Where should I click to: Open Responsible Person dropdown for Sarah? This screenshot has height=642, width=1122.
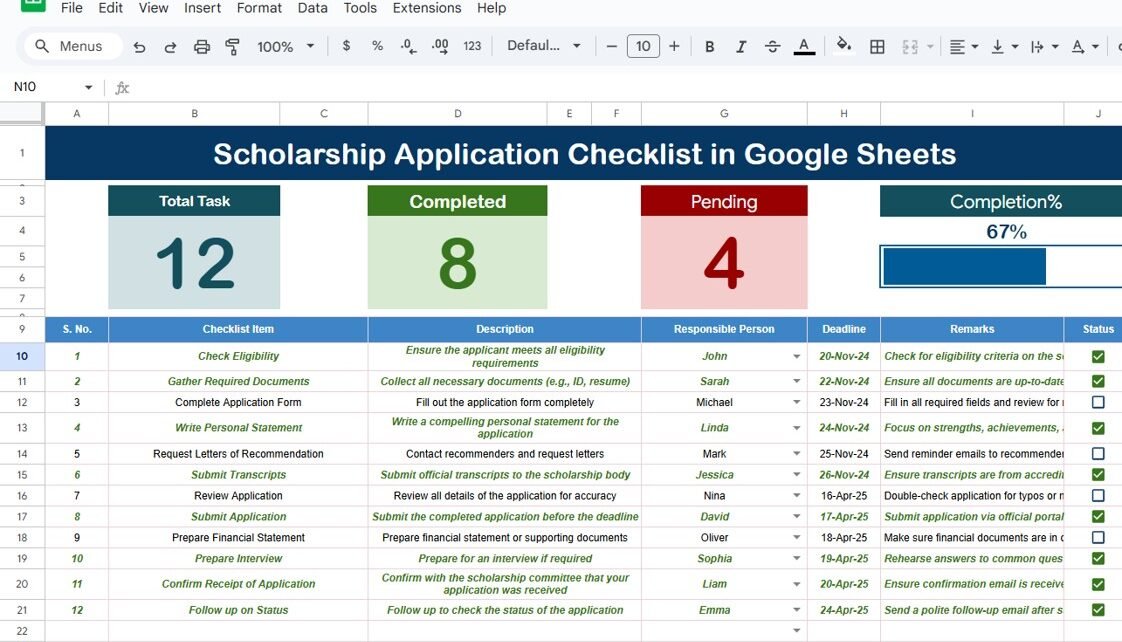click(796, 381)
